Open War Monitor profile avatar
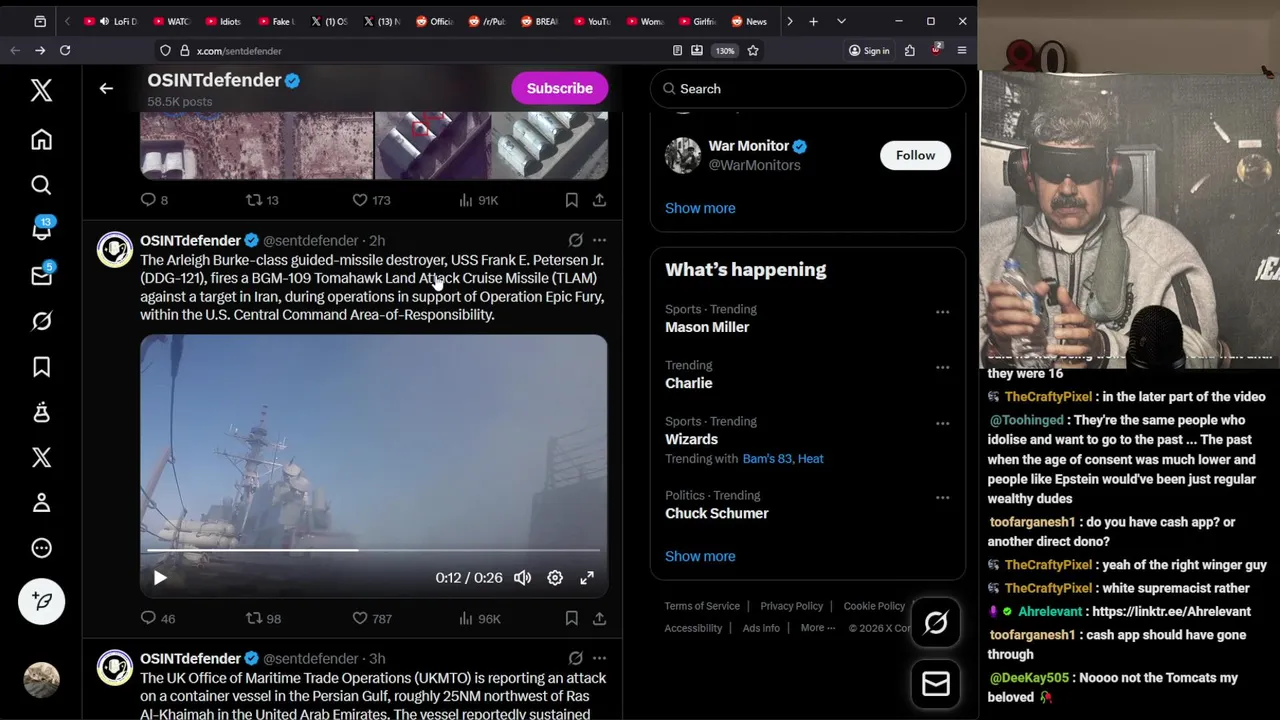The image size is (1280, 720). click(x=683, y=155)
